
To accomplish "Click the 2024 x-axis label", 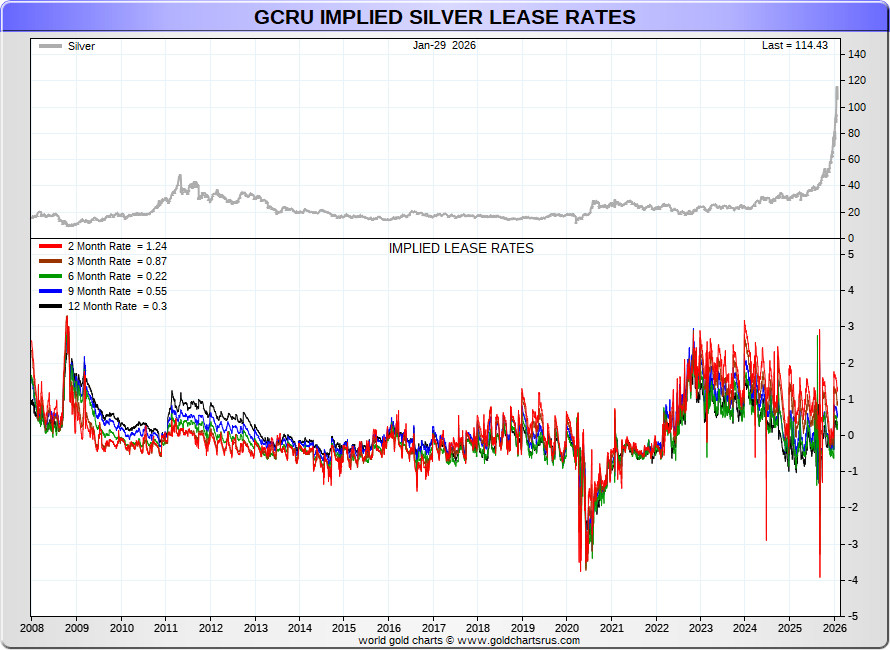I will 745,628.
